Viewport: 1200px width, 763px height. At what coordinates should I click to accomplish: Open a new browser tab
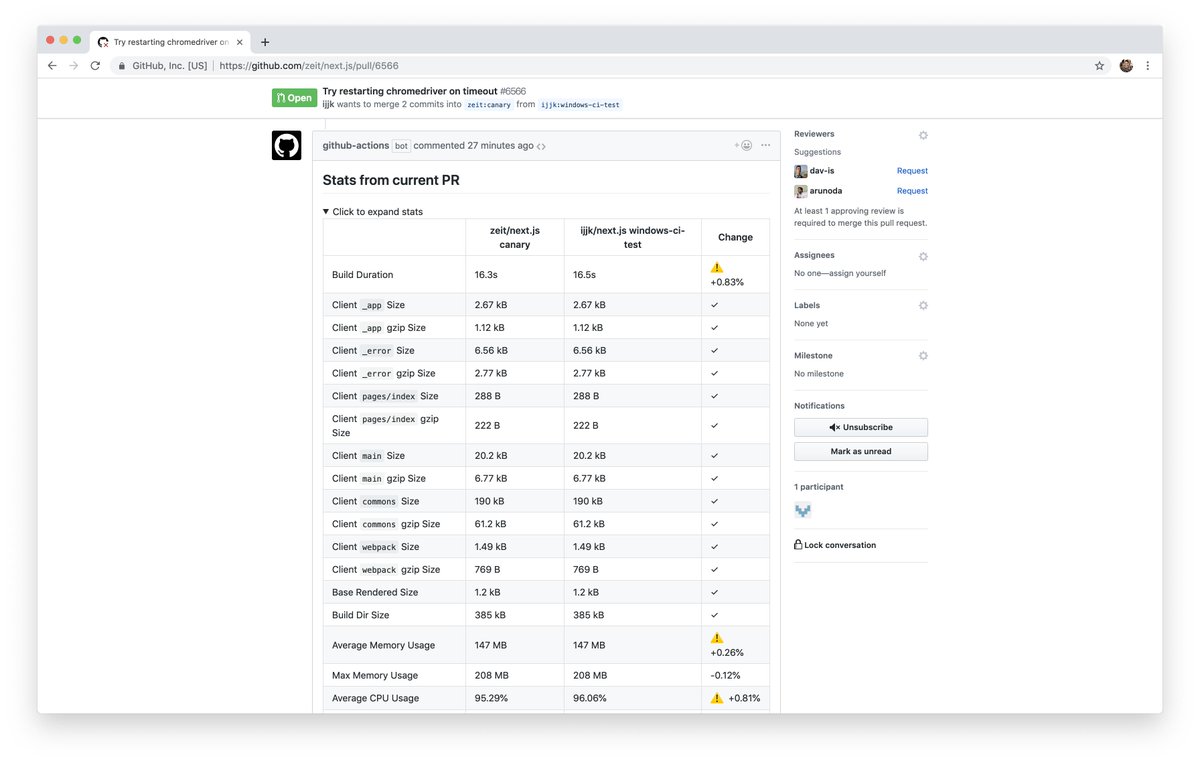tap(265, 42)
